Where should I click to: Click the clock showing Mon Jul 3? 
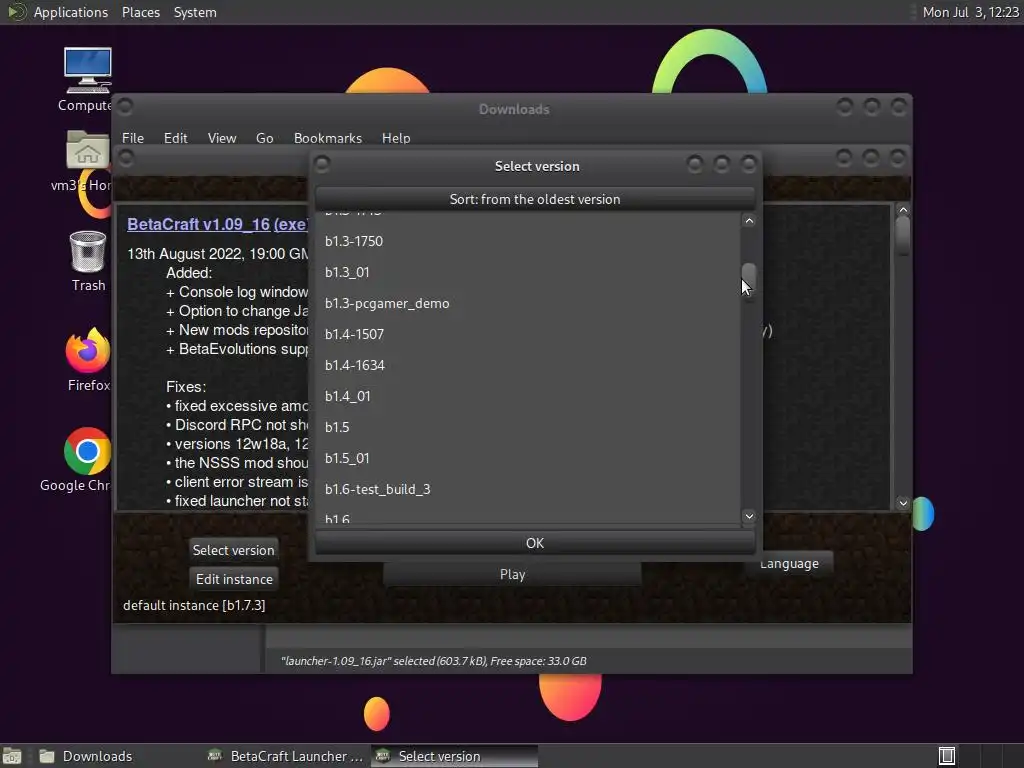point(970,12)
